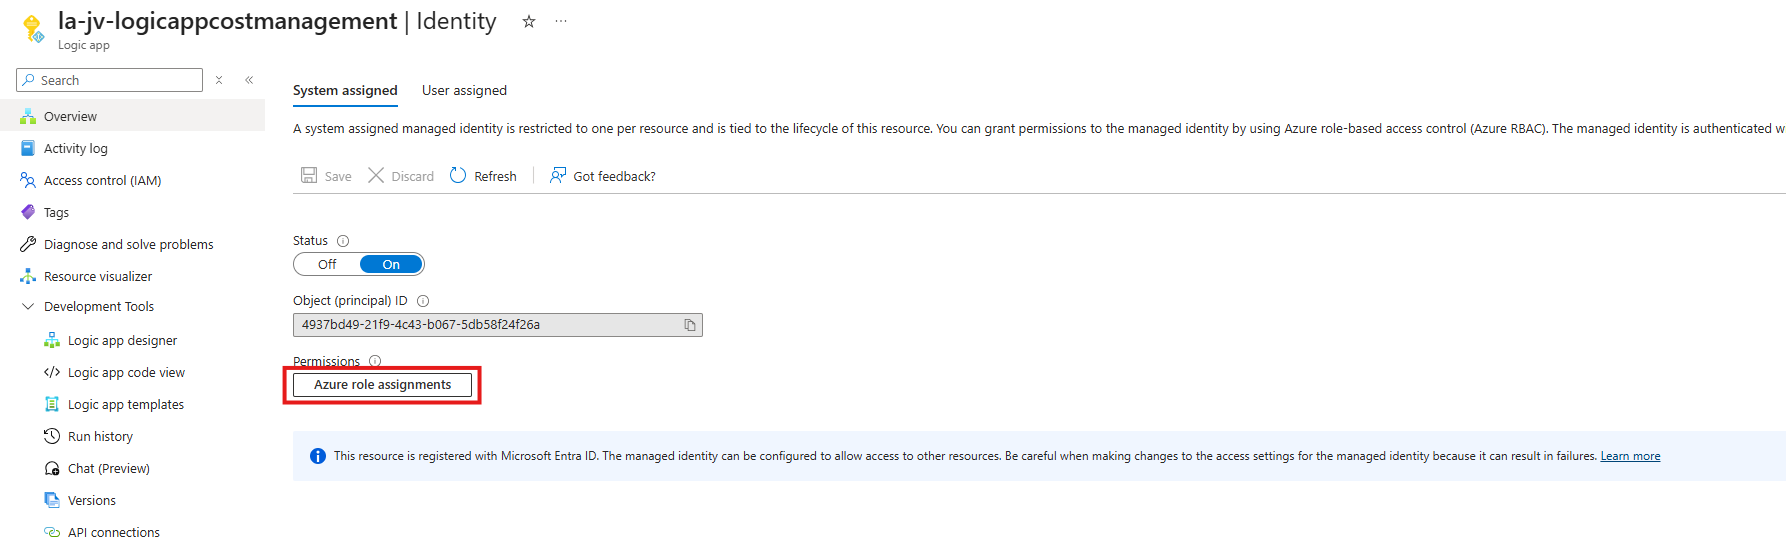Screen dimensions: 1786x545
Task: Collapse the Development Tools section
Action: click(x=28, y=306)
